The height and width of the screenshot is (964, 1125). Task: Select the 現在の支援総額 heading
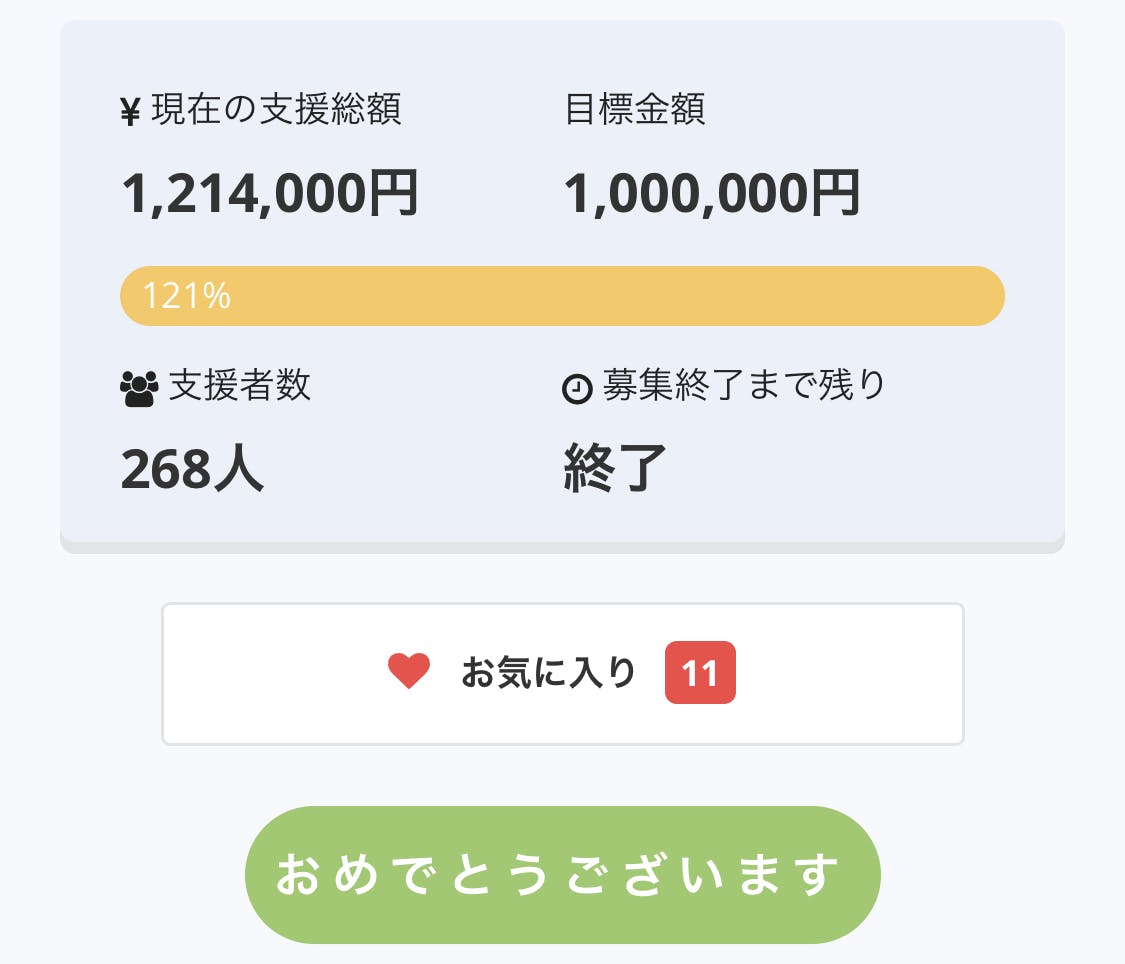tap(276, 110)
